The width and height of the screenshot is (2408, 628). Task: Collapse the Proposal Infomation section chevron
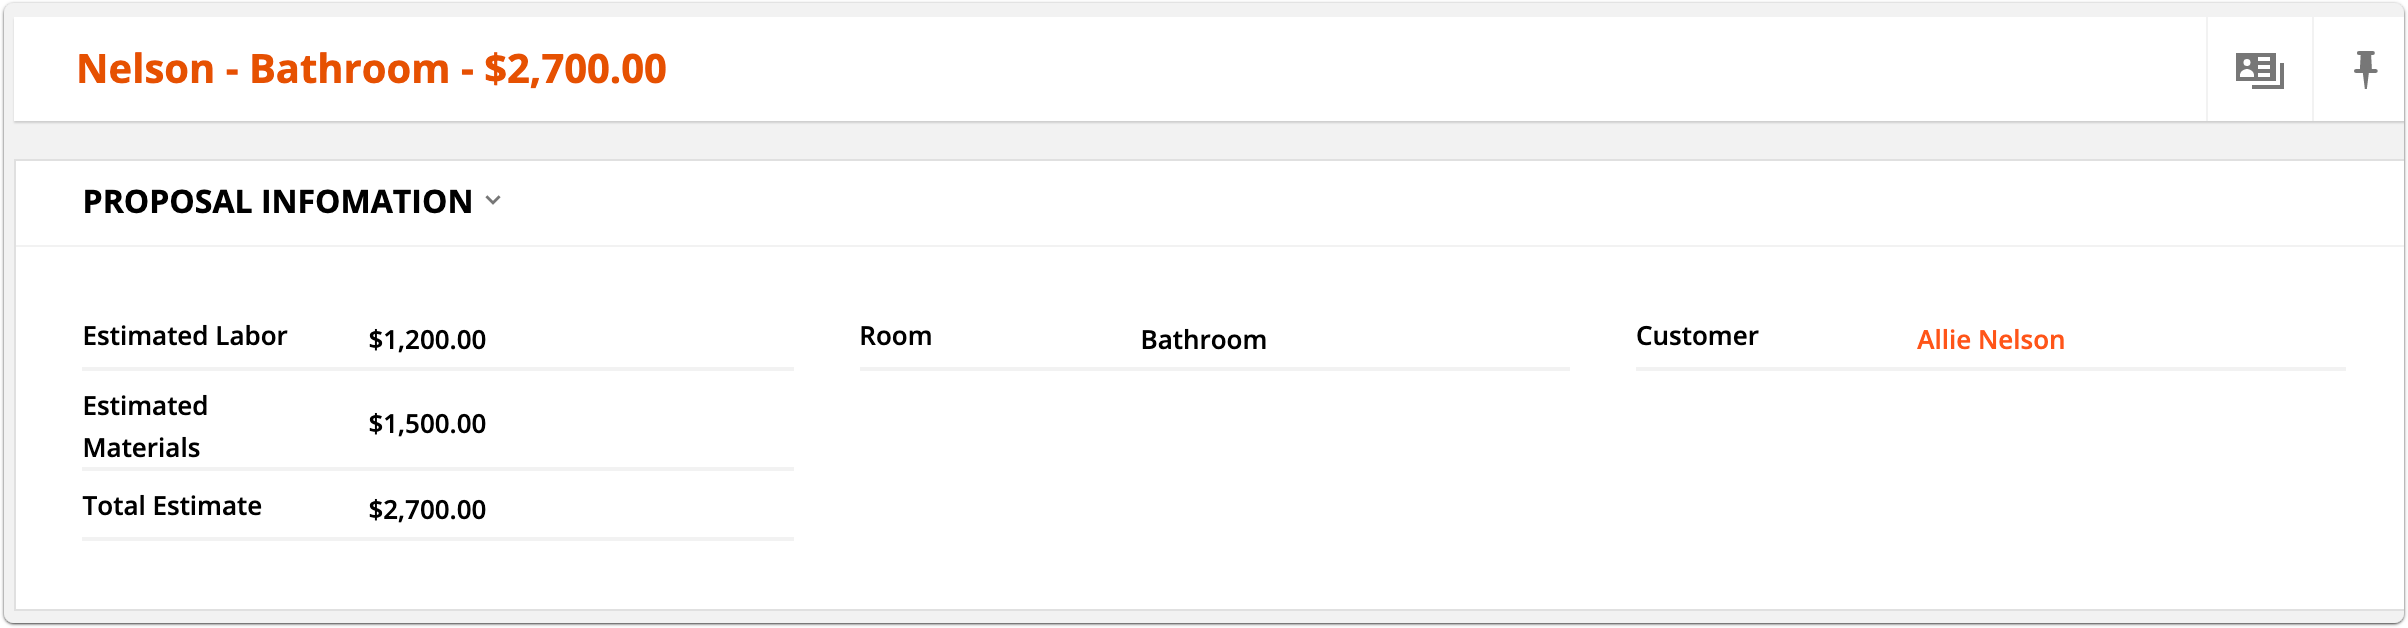tap(493, 201)
